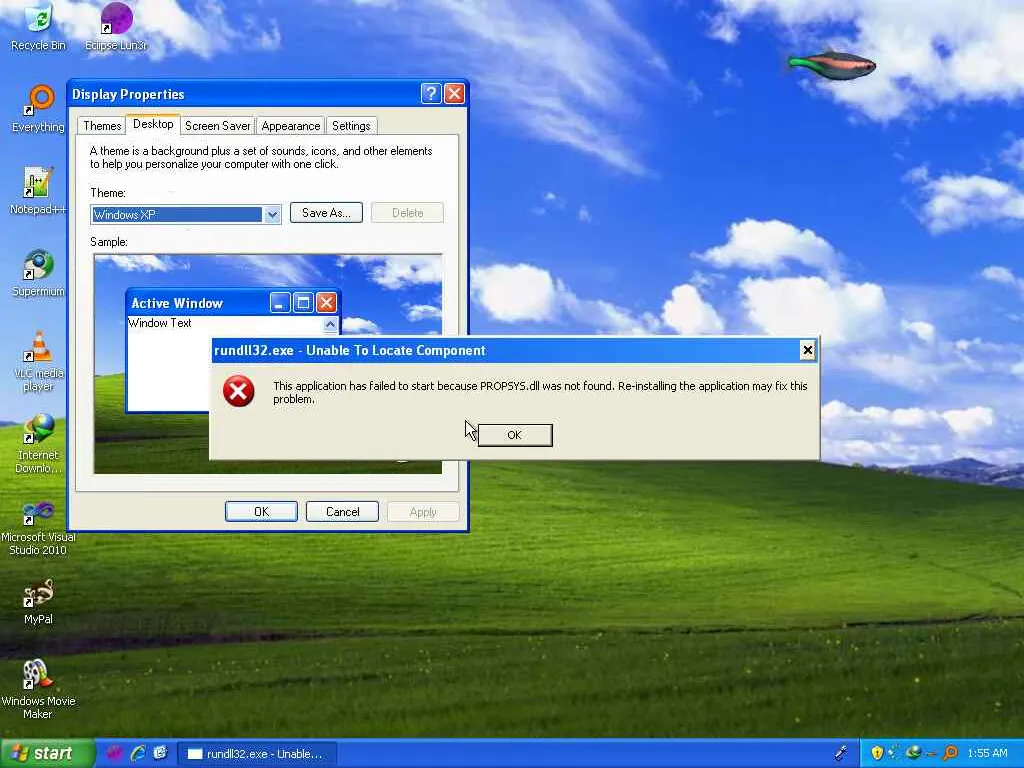Select the MyPal desktop shortcut

39,601
